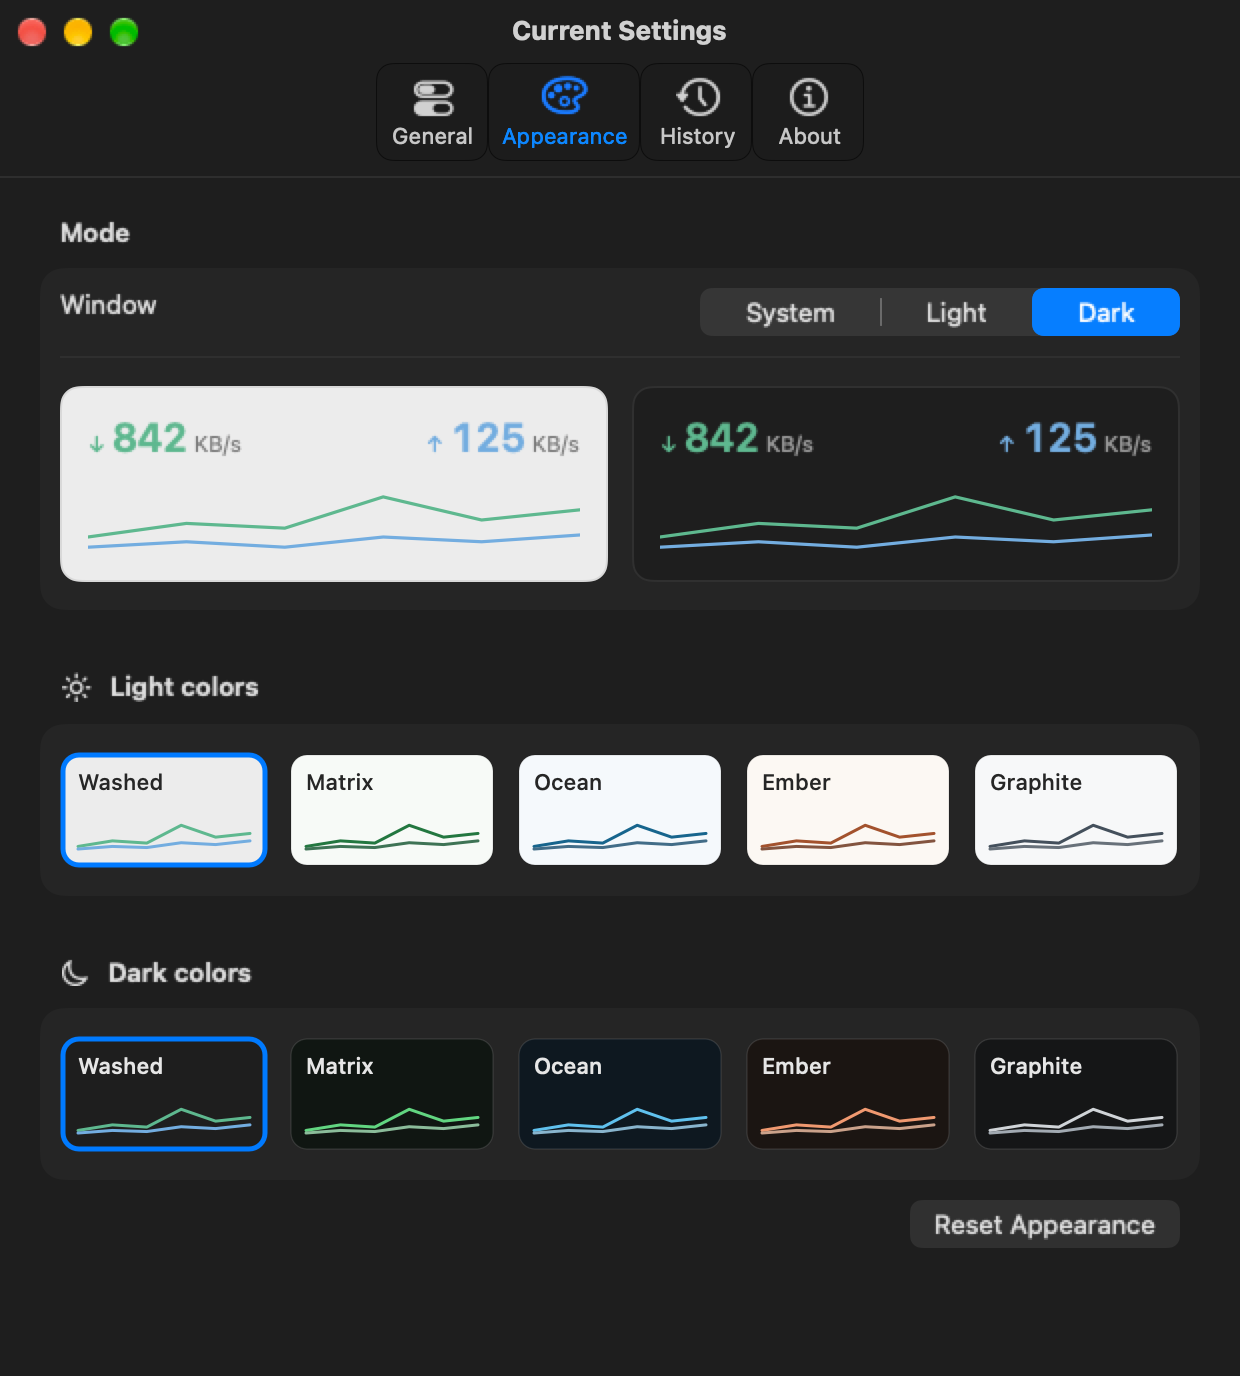Select Ocean under Dark colors
This screenshot has width=1240, height=1376.
[620, 1094]
